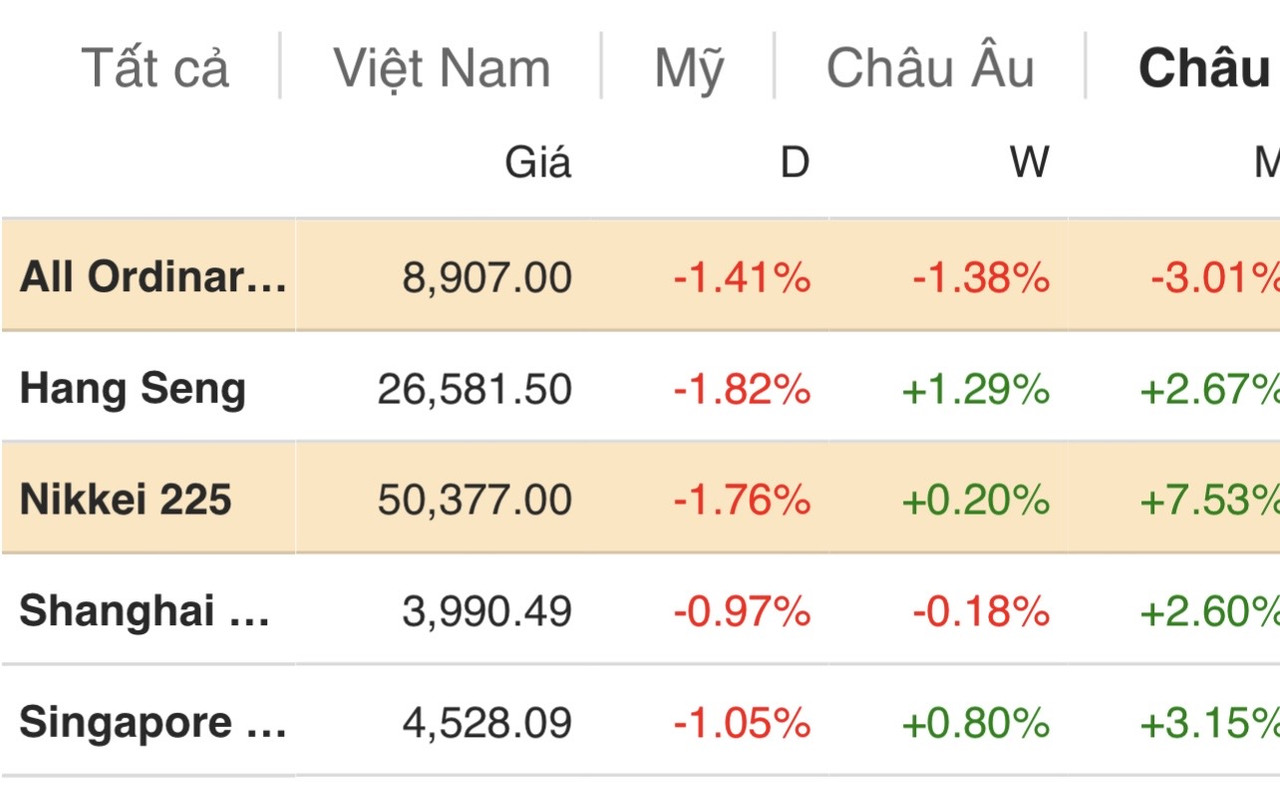Click Hang Seng weekly change +1.29%
The width and height of the screenshot is (1280, 789).
975,389
